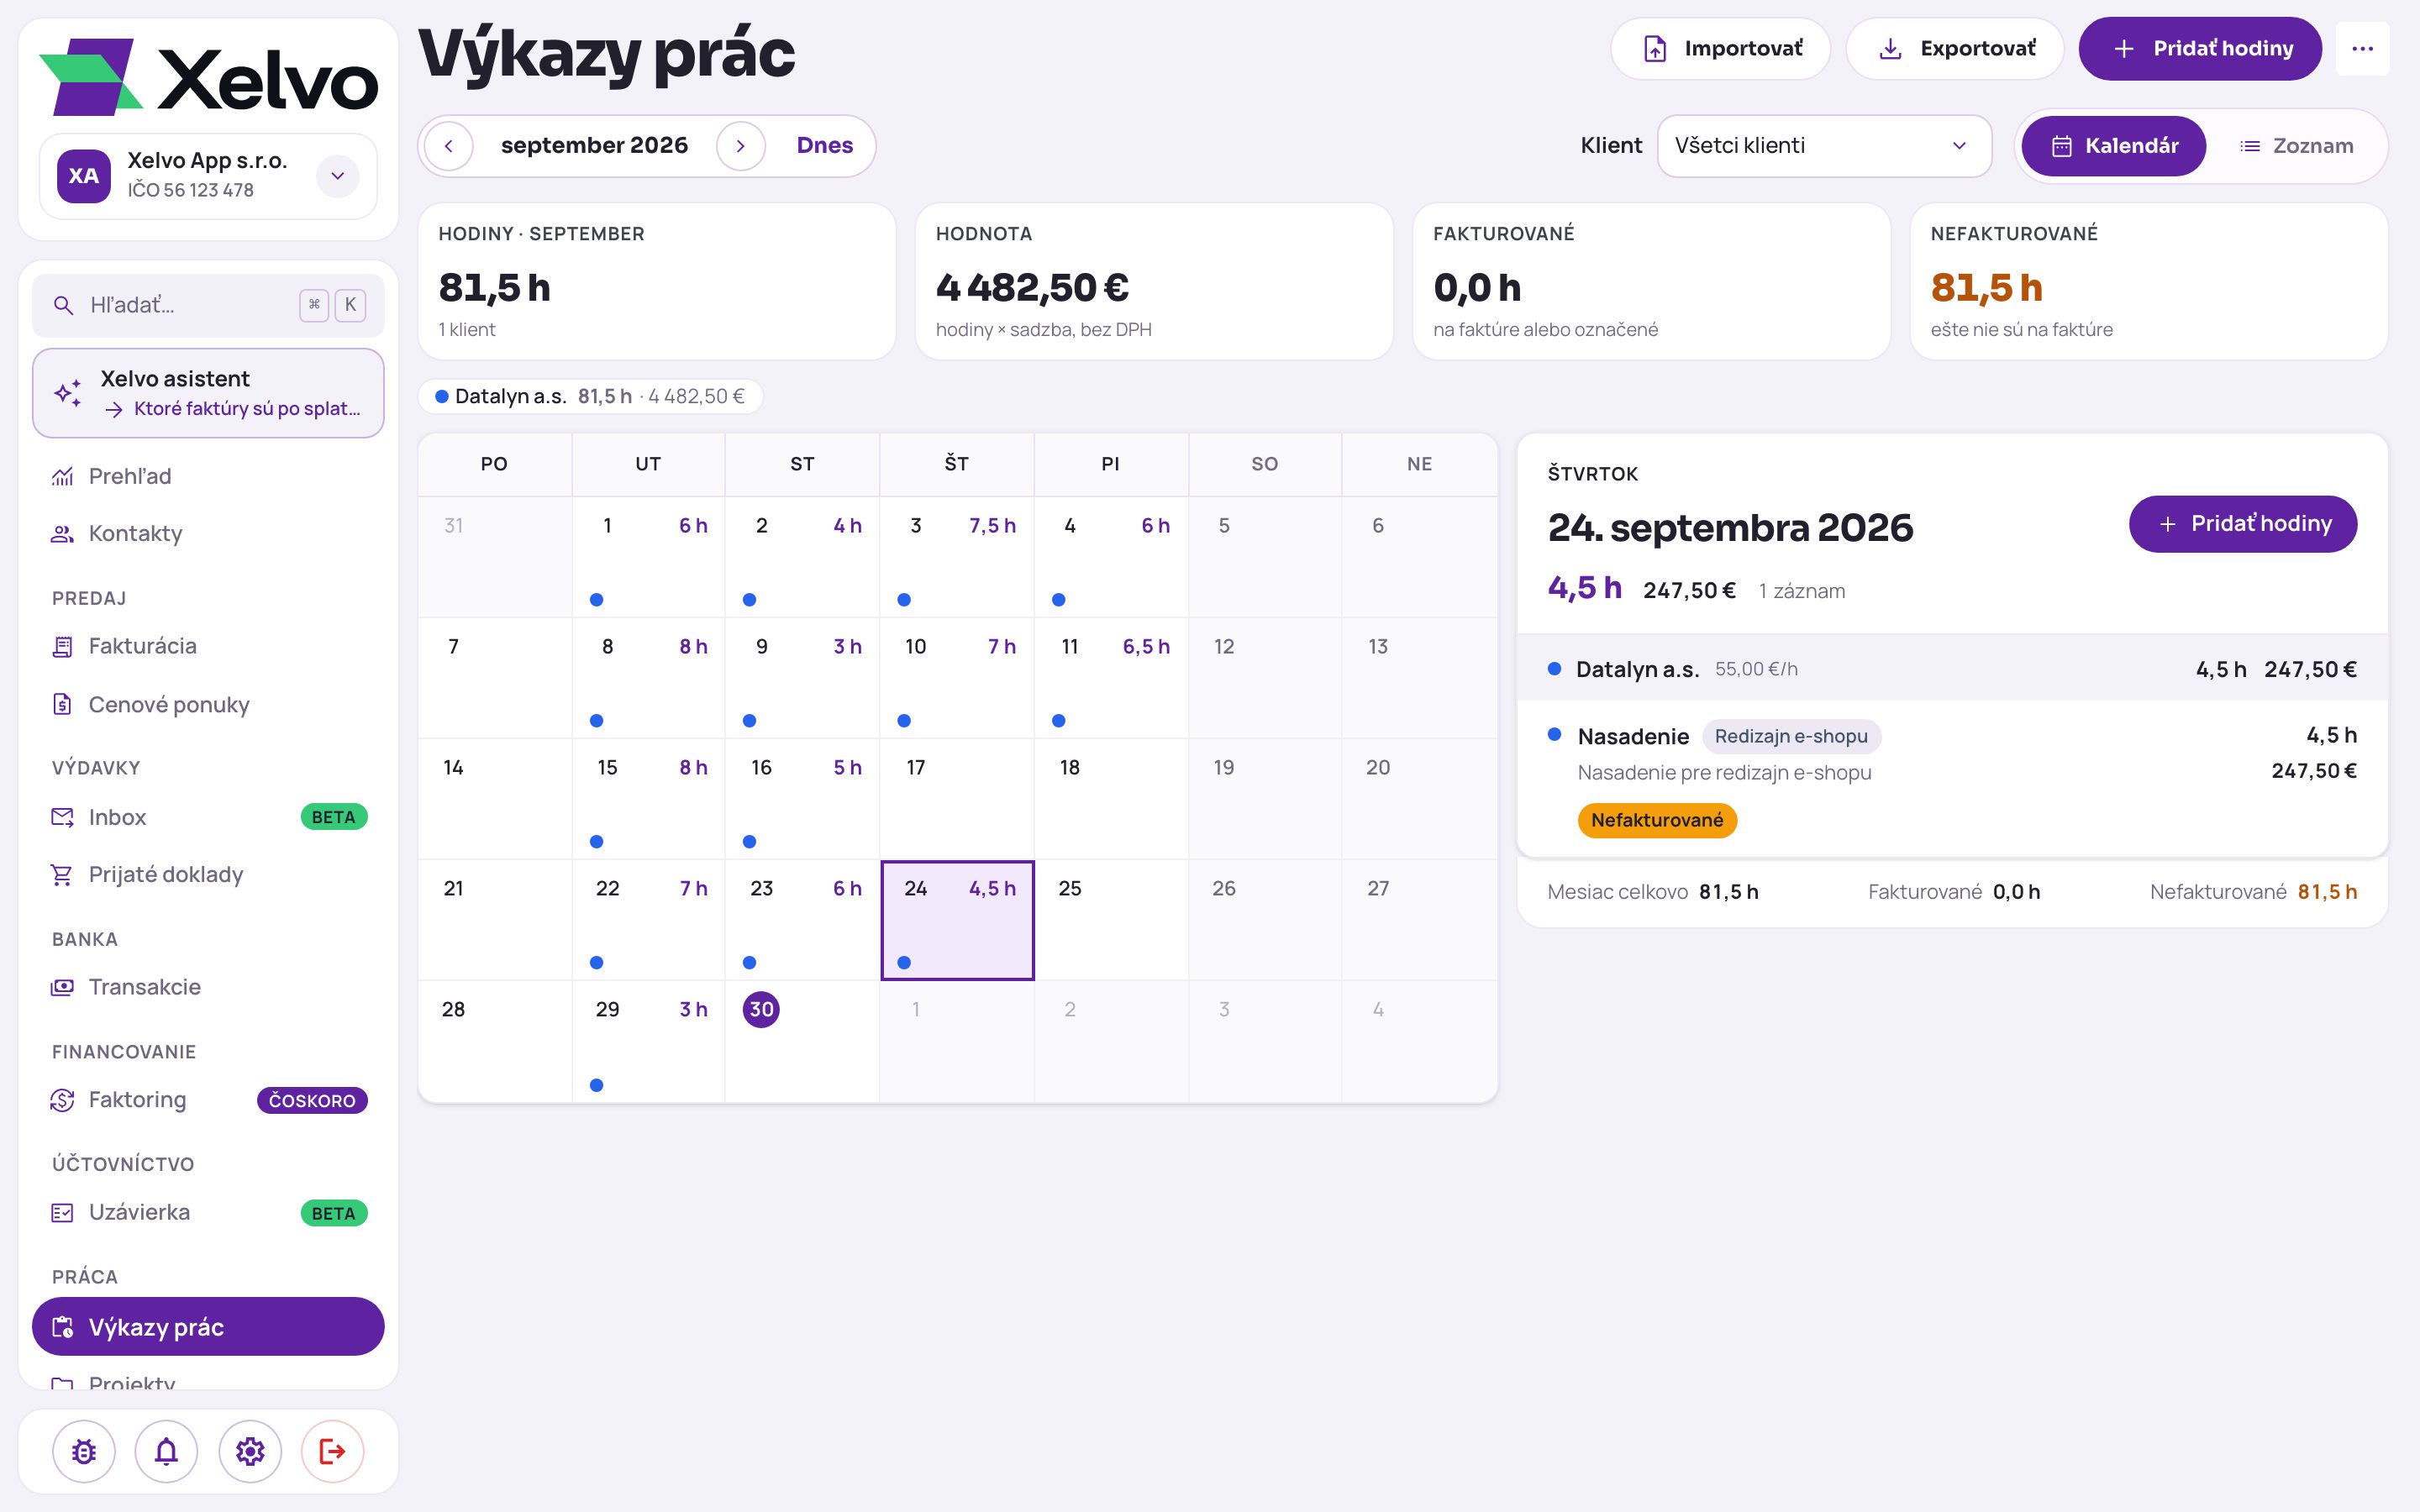This screenshot has width=2420, height=1512.
Task: Open Kontakty in the sidebar
Action: pos(208,533)
